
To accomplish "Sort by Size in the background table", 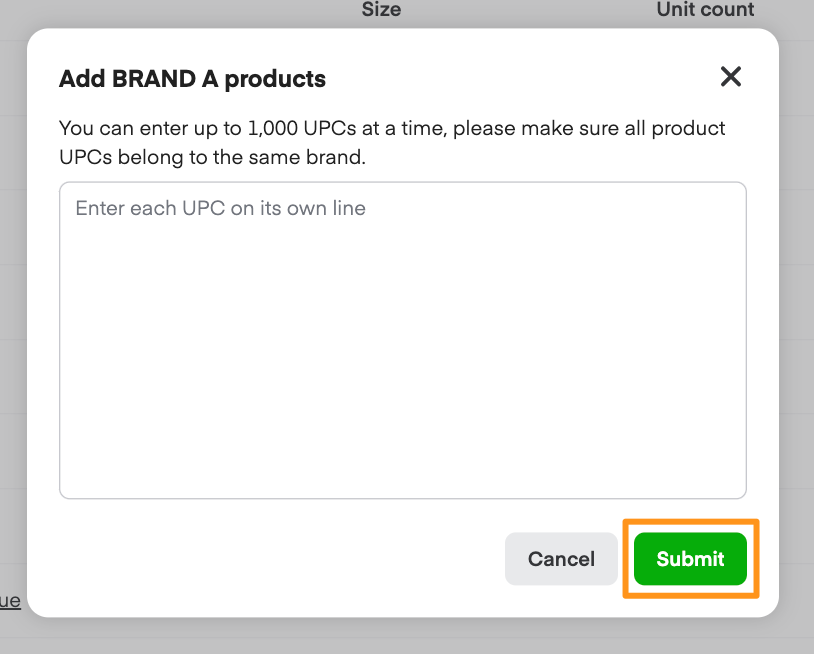I will pos(380,10).
